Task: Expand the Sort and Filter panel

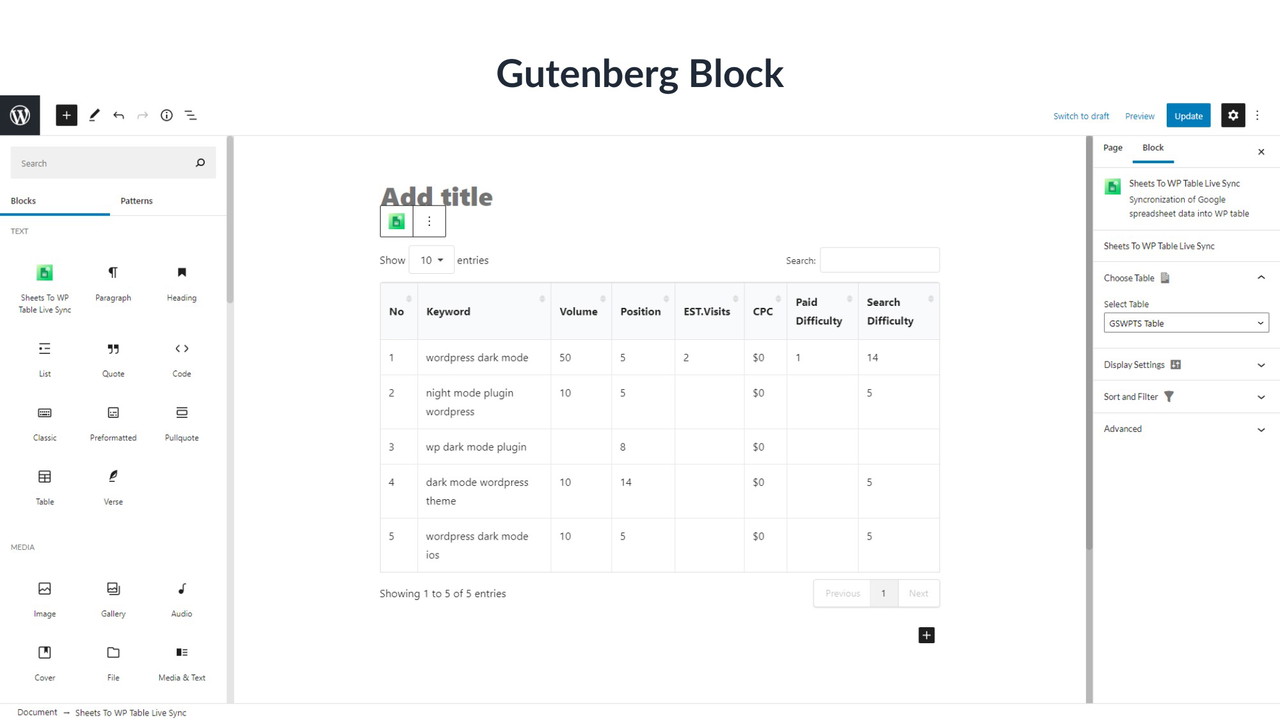Action: (1186, 397)
